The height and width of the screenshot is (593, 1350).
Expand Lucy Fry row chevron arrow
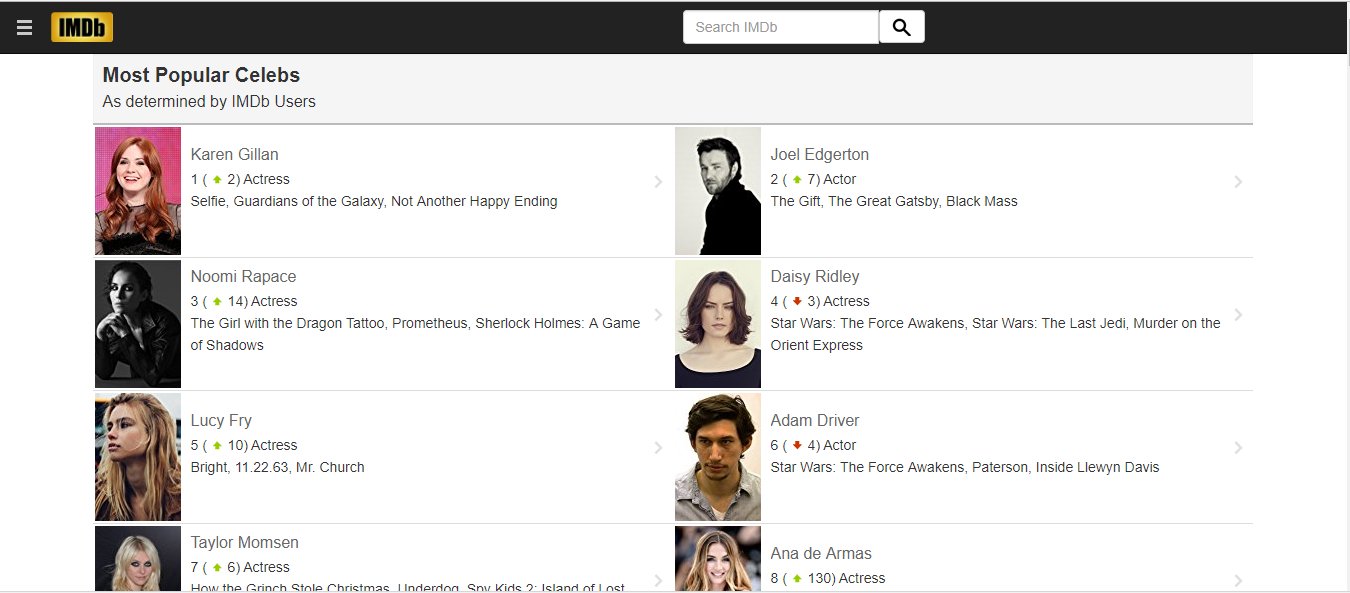click(658, 448)
